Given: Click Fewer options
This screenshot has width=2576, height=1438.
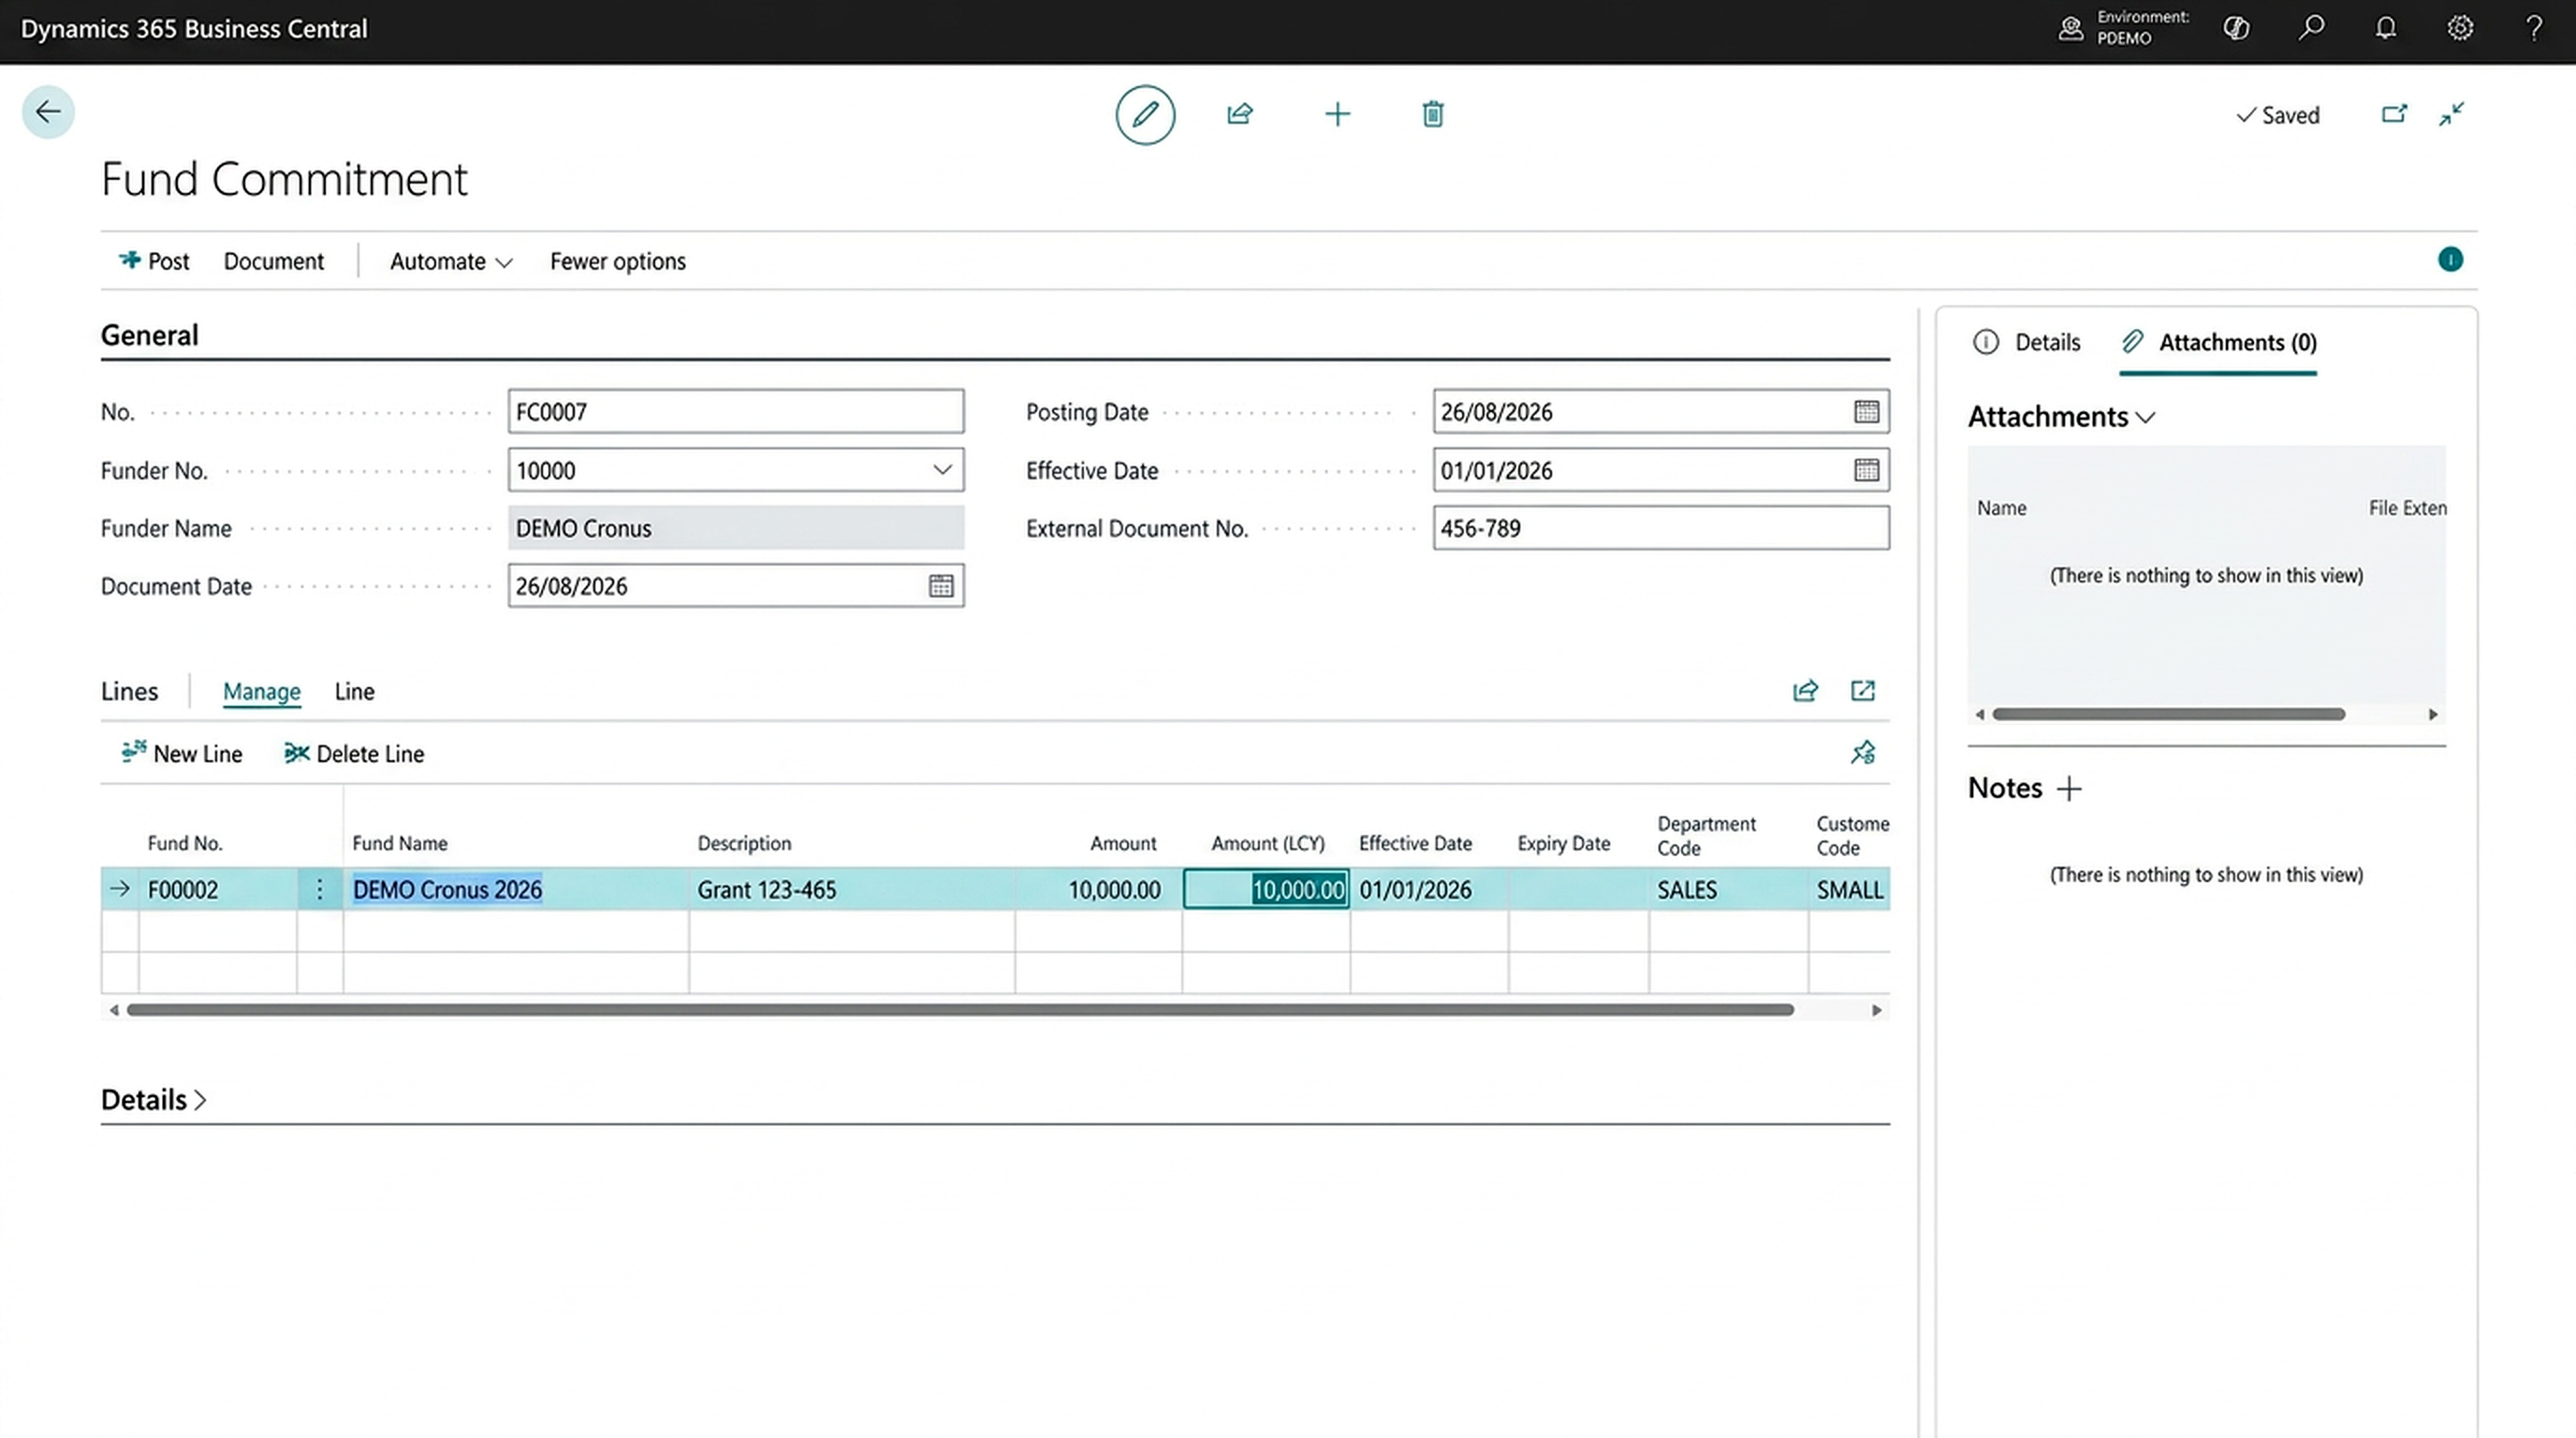Looking at the screenshot, I should [617, 262].
